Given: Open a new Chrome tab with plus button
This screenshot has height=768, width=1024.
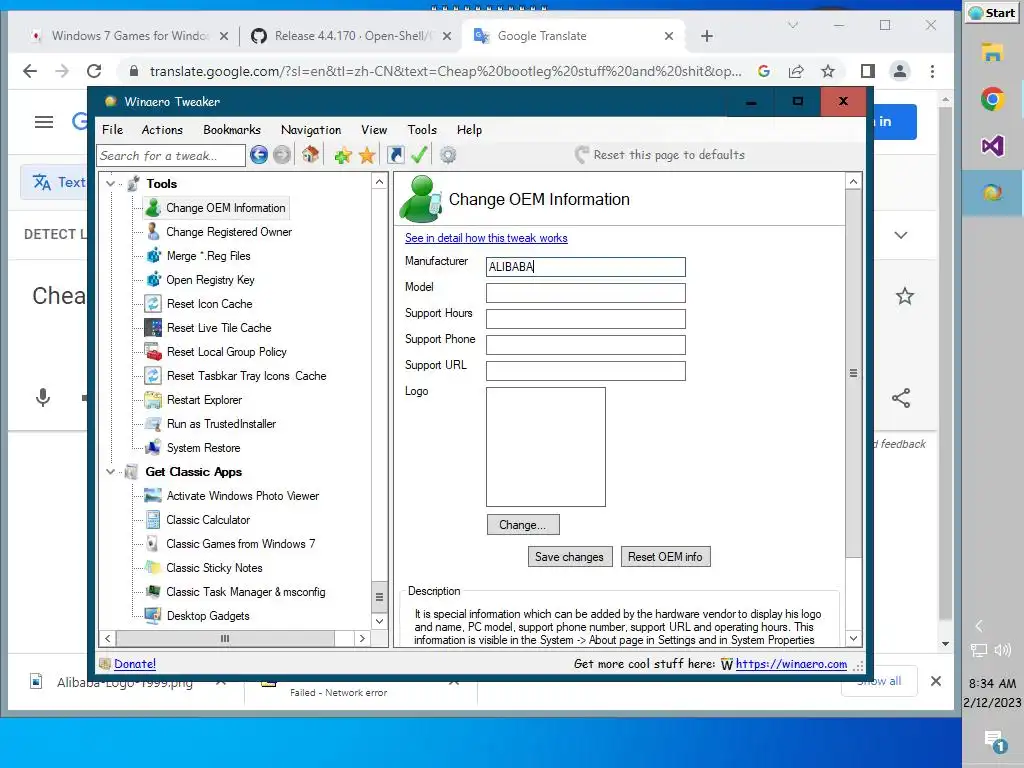Looking at the screenshot, I should 707,36.
